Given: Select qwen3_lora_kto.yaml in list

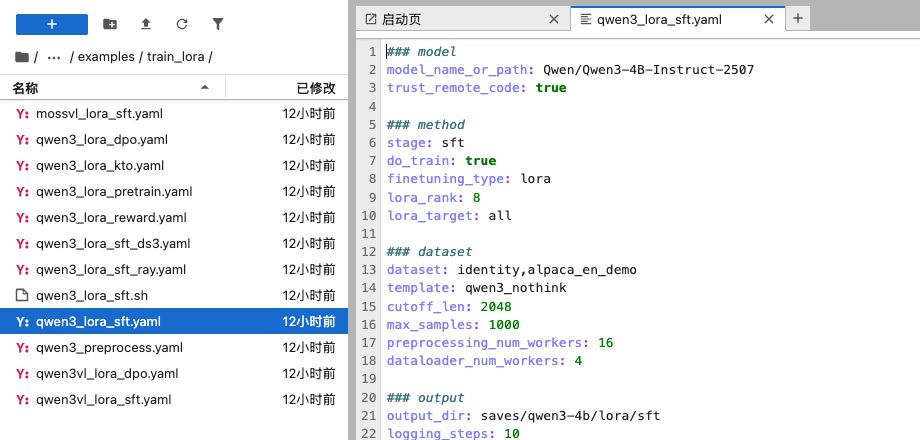Looking at the screenshot, I should (174, 165).
